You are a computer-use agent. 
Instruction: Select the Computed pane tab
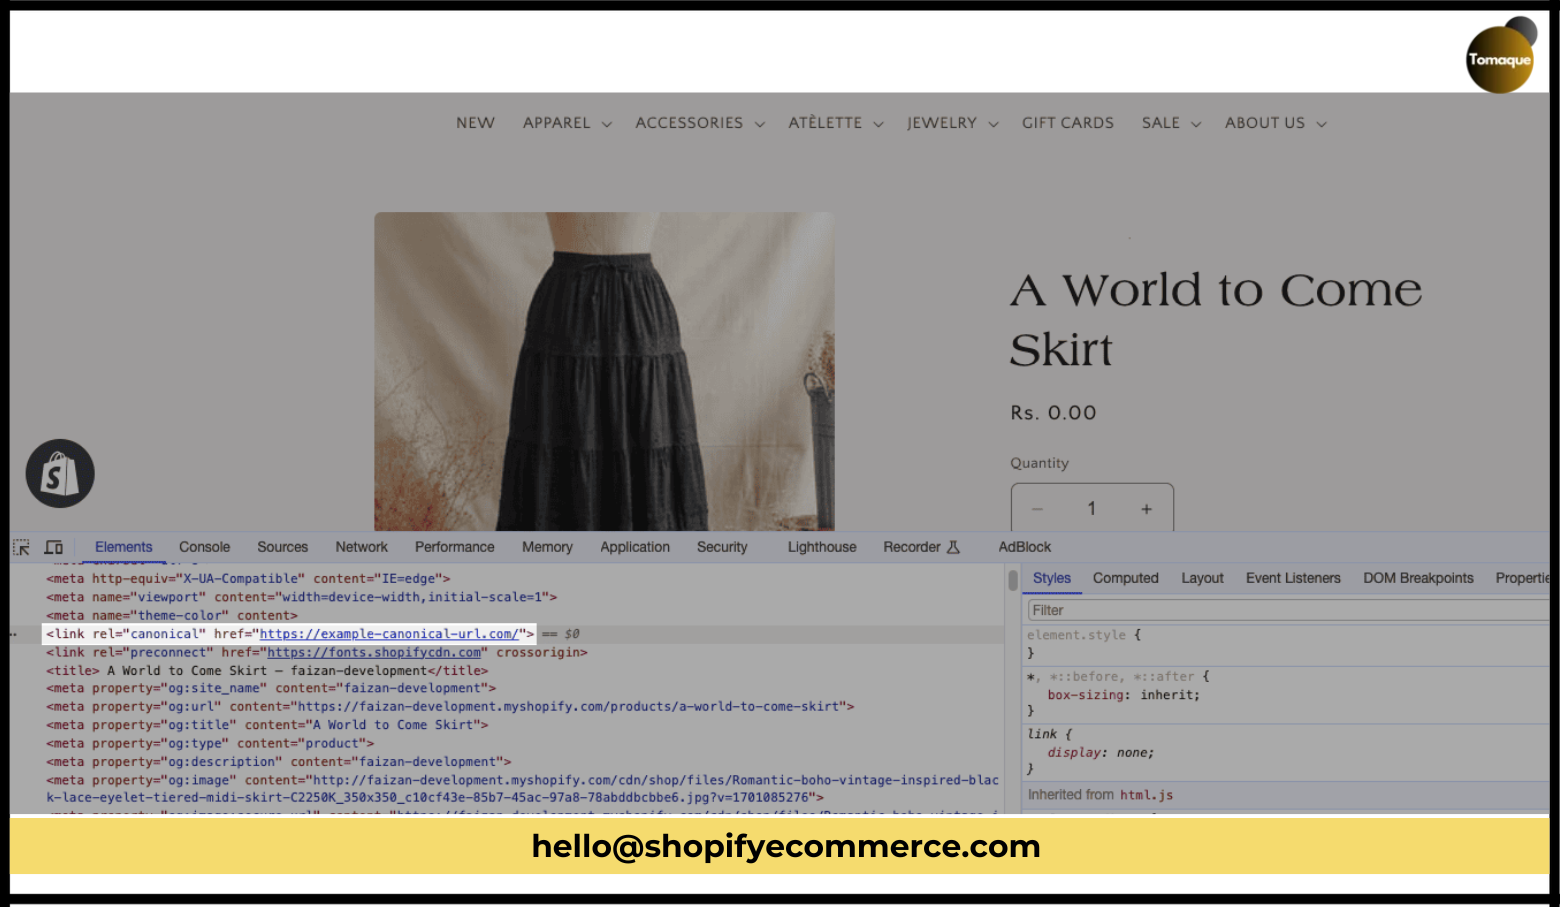tap(1126, 578)
